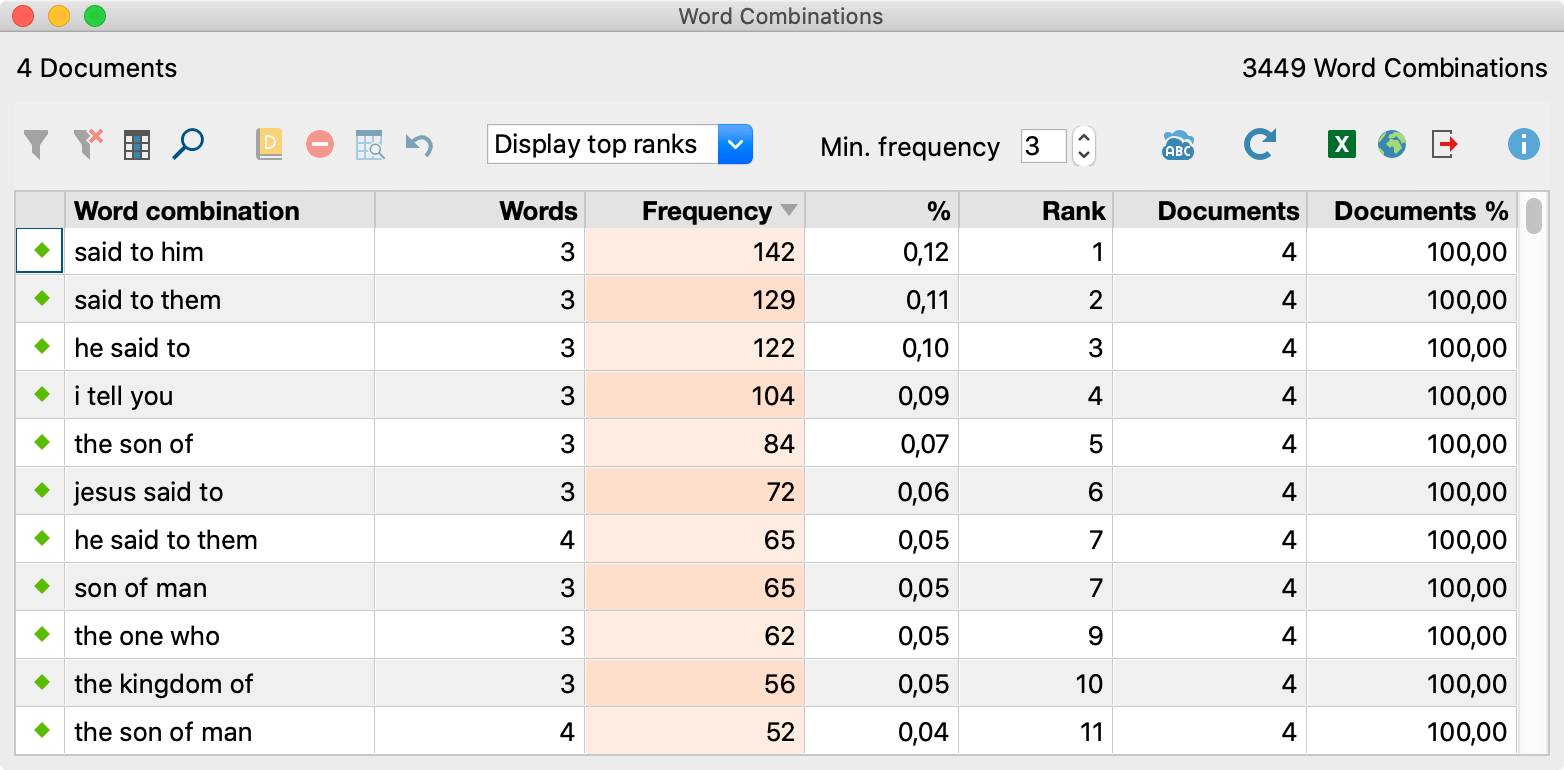This screenshot has width=1564, height=770.
Task: Toggle green diamond for 'i tell you'
Action: click(x=41, y=395)
